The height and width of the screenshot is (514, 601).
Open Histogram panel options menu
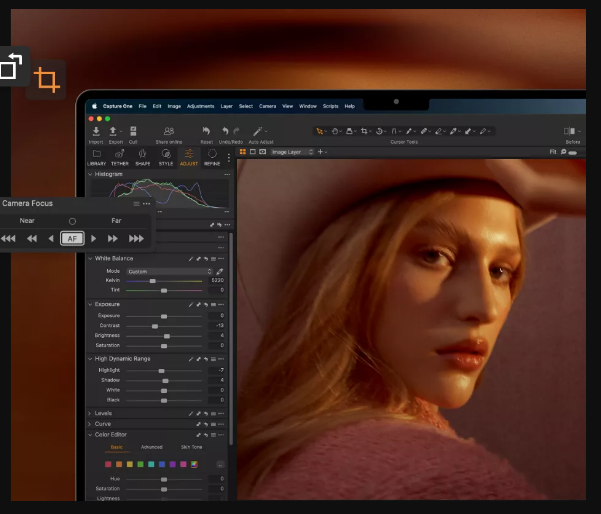click(227, 174)
